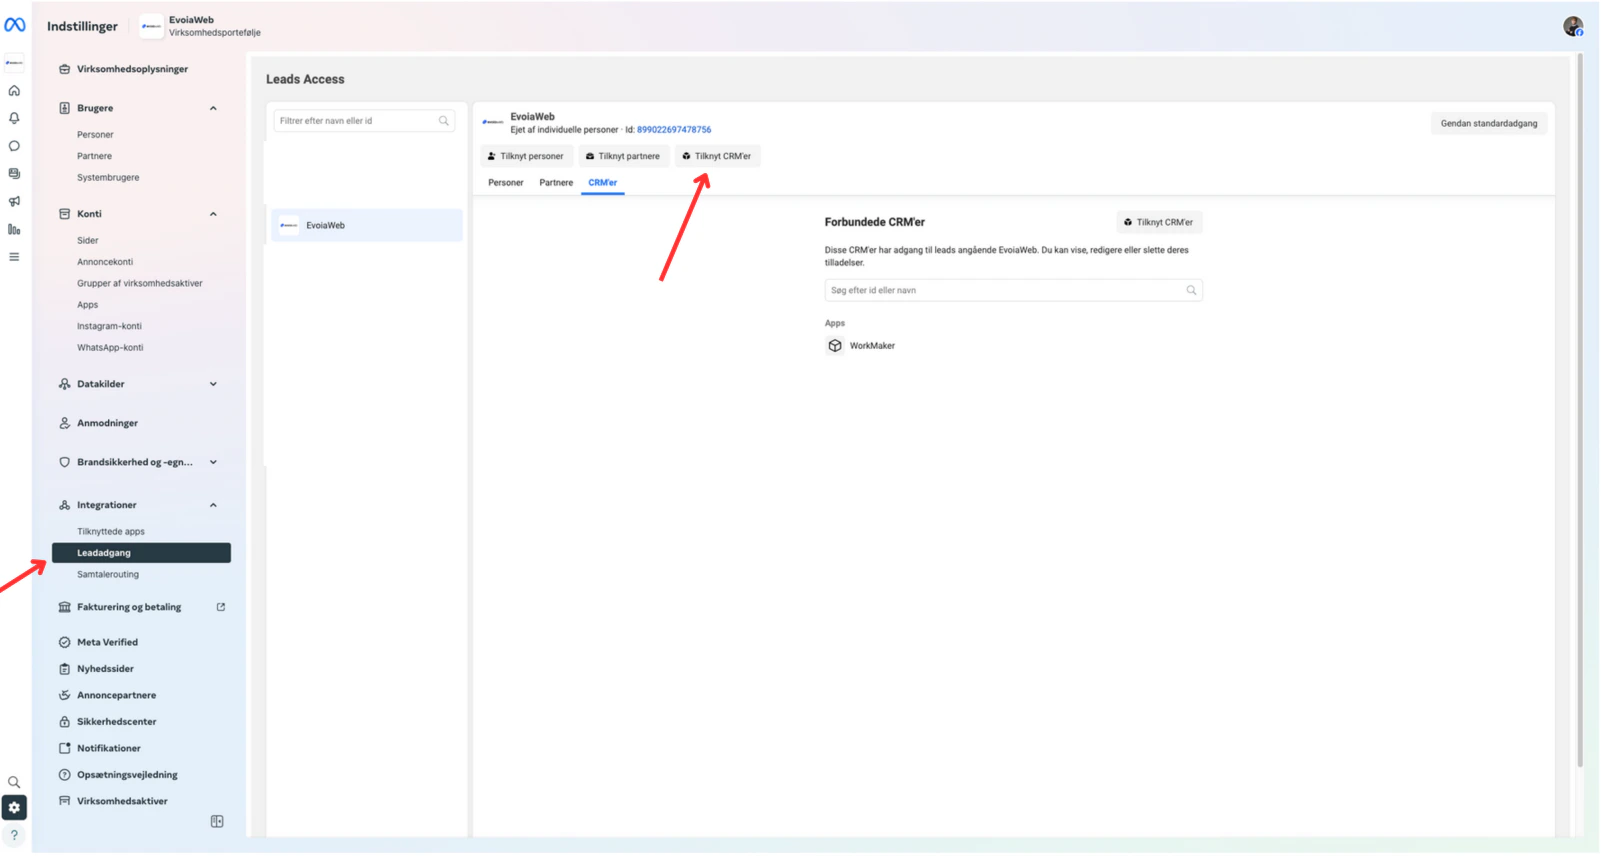Click the WorkMaker app cube icon
This screenshot has width=1601, height=856.
(x=835, y=346)
